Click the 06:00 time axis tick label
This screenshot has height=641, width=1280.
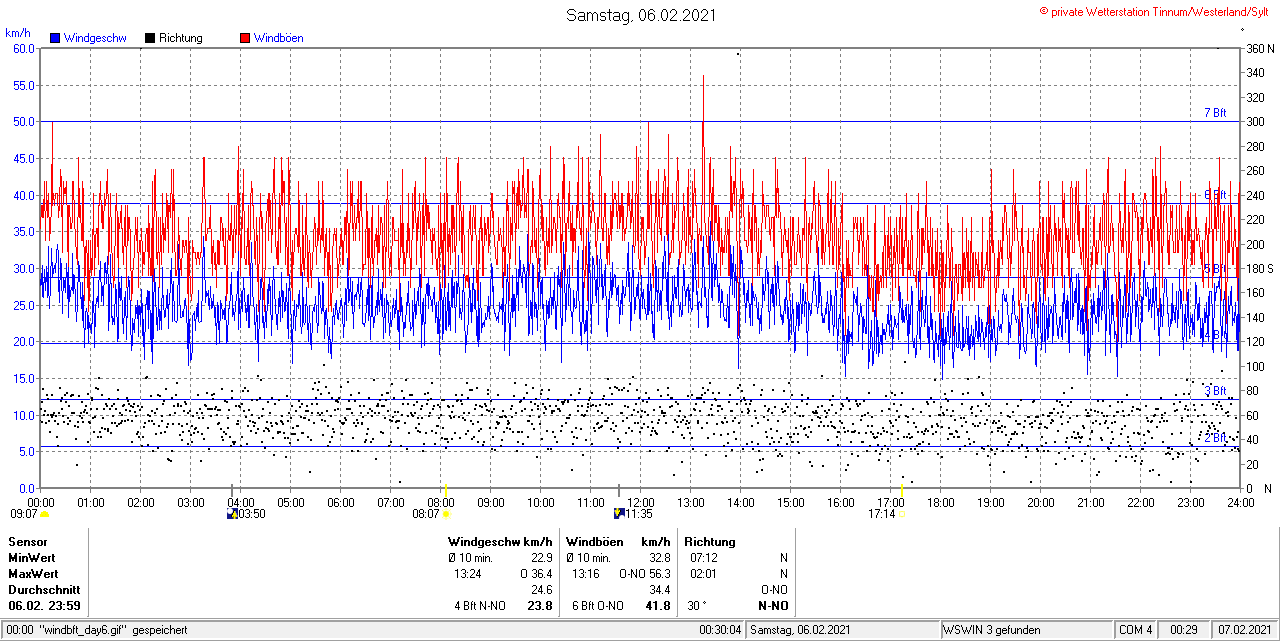[341, 502]
